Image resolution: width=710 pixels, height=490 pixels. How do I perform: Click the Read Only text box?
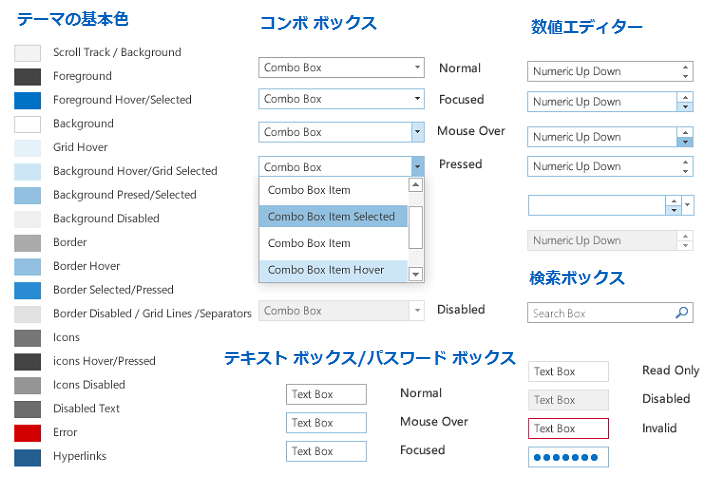tap(568, 372)
